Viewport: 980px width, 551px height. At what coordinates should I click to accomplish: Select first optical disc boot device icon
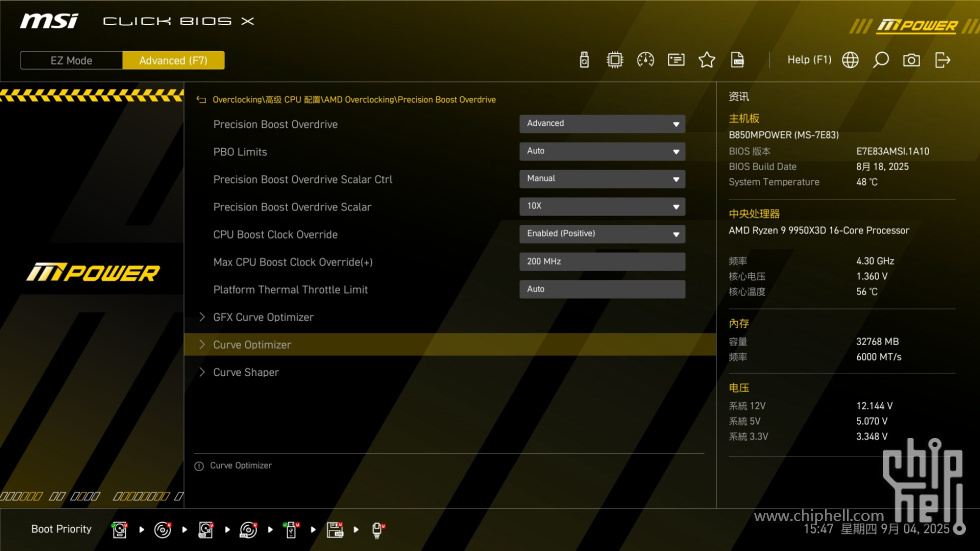tap(162, 530)
